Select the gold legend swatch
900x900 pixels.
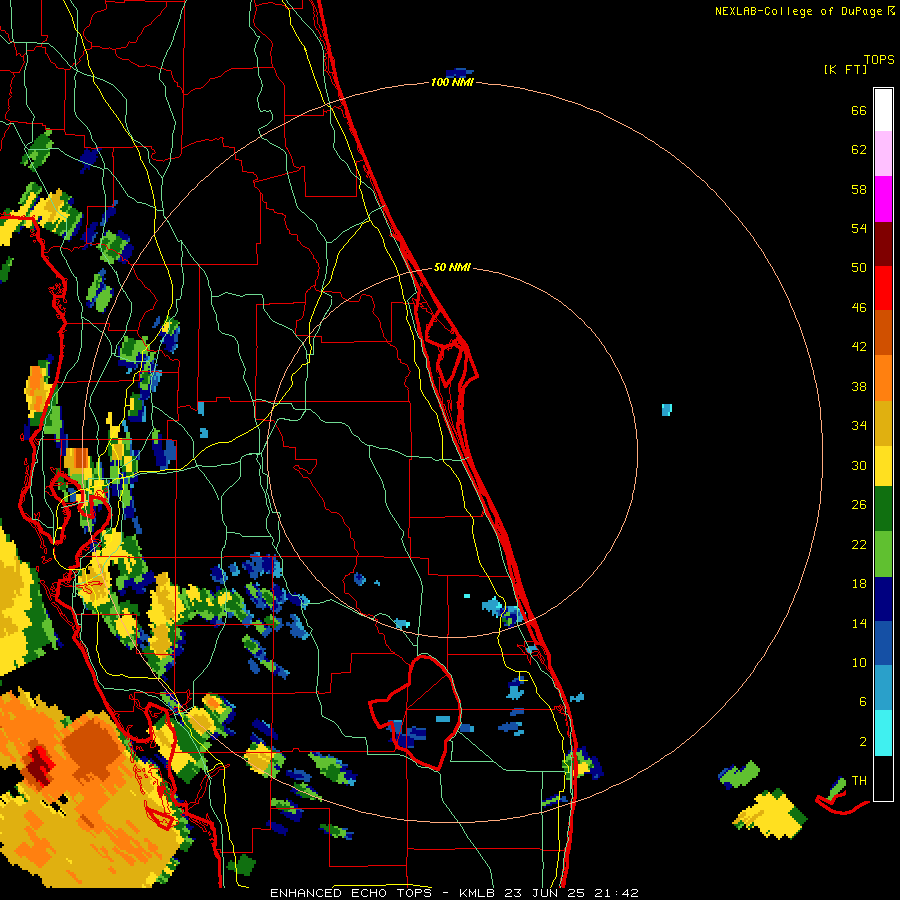(x=883, y=423)
